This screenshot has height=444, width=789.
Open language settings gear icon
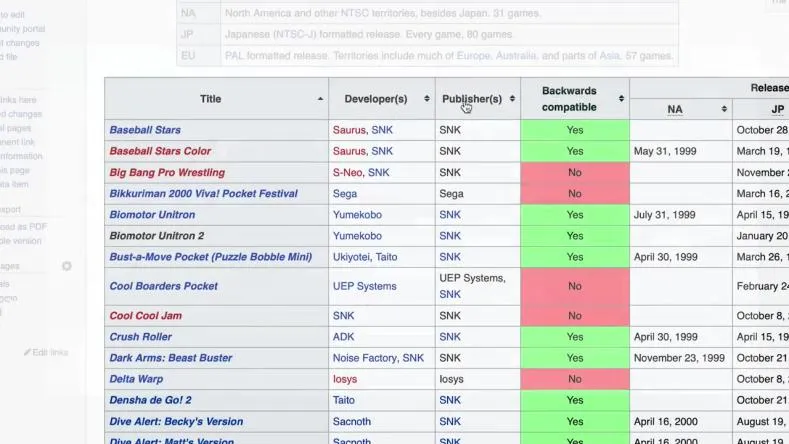tap(67, 267)
